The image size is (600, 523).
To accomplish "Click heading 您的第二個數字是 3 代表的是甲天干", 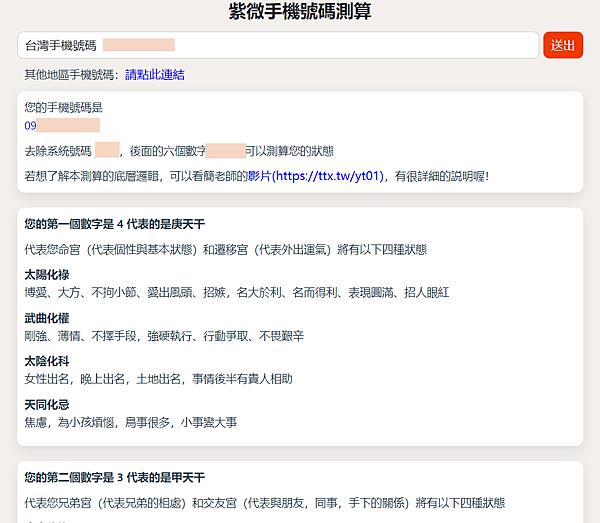I will [114, 477].
